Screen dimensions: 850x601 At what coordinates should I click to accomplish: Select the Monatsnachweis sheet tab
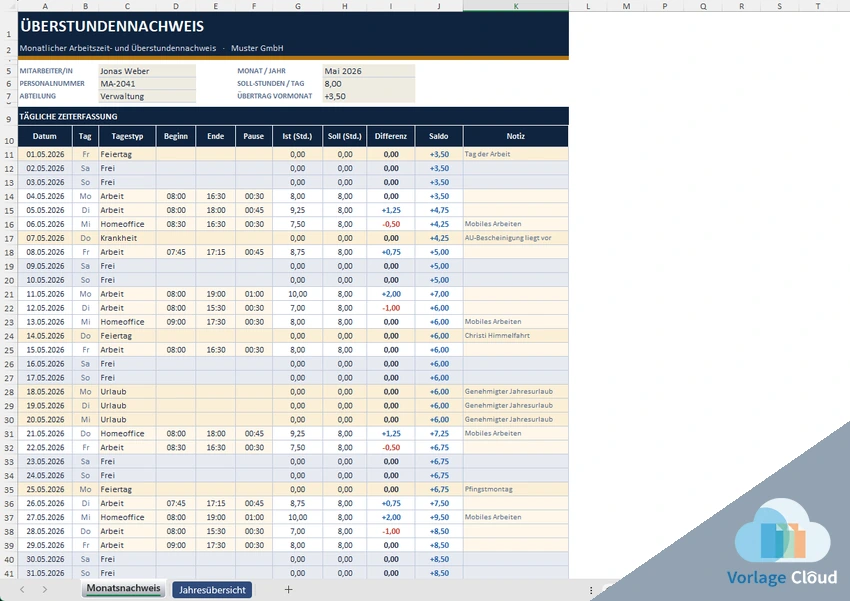pos(124,589)
